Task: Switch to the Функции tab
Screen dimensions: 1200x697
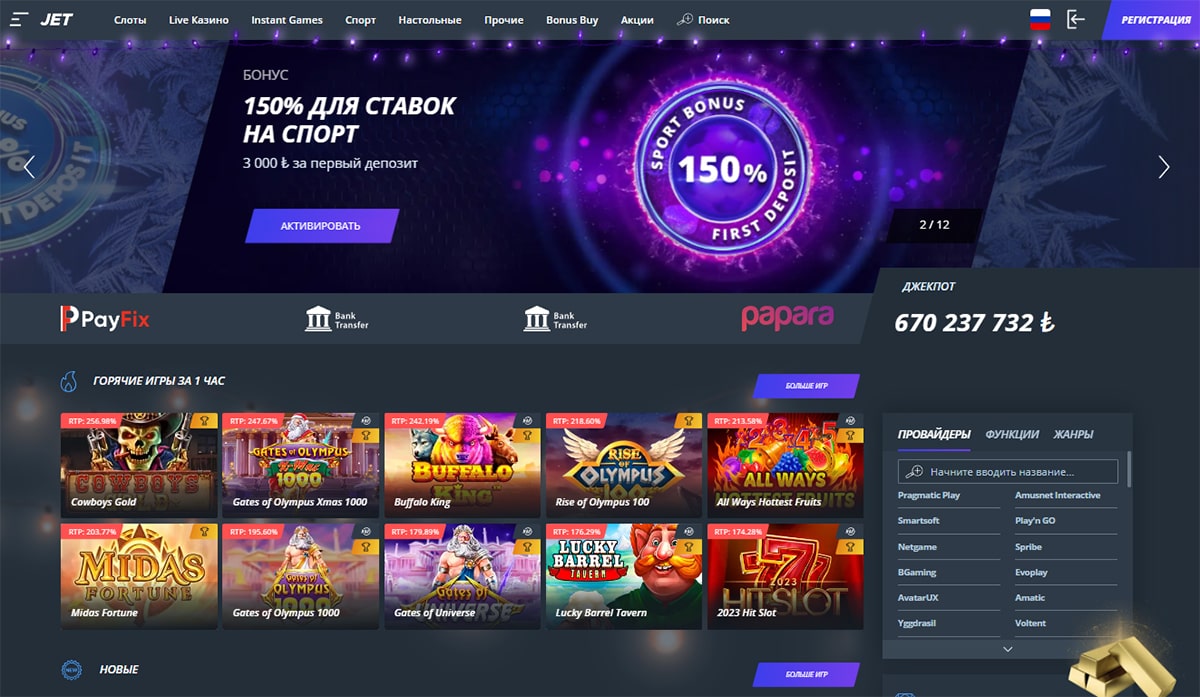Action: coord(1012,434)
